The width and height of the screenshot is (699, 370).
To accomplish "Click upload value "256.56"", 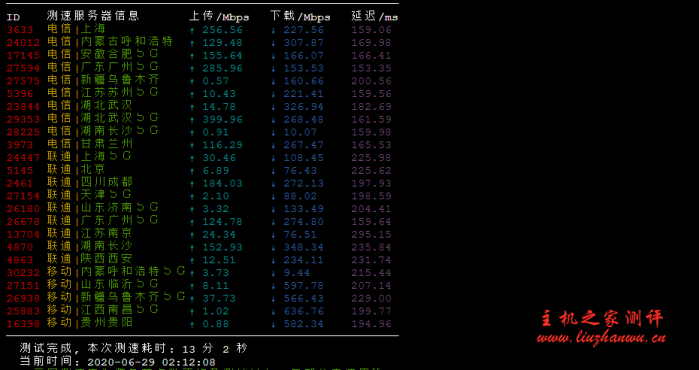I will click(x=222, y=30).
